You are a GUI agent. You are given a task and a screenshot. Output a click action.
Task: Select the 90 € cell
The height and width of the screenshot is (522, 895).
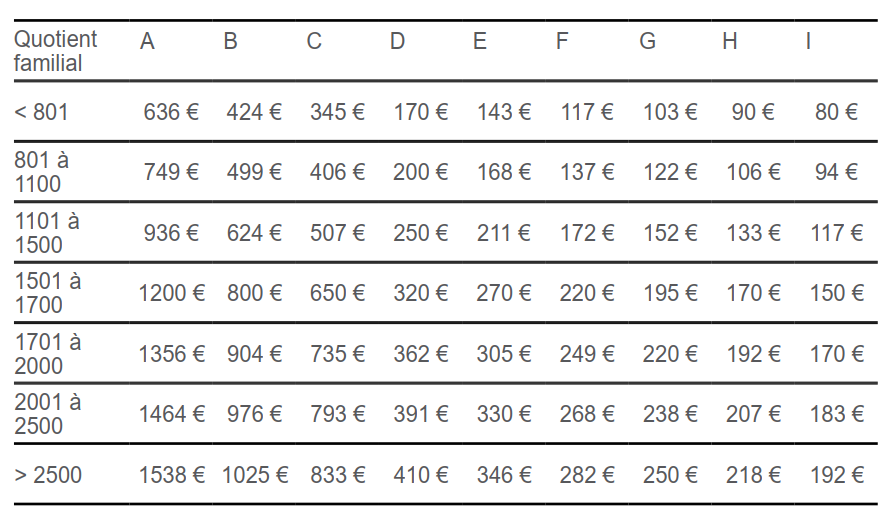point(753,112)
